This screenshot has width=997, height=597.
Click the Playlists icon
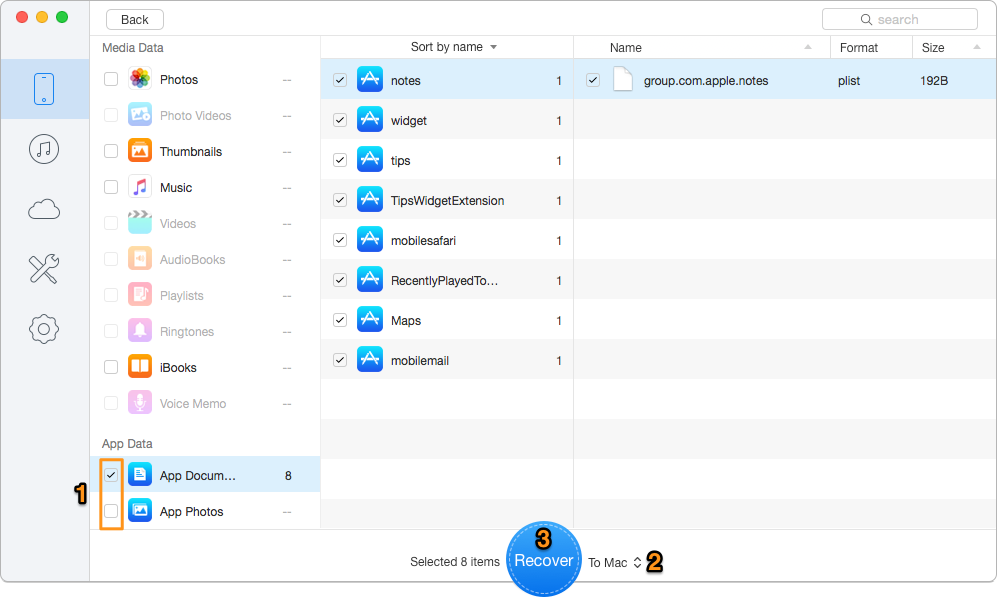click(x=140, y=295)
